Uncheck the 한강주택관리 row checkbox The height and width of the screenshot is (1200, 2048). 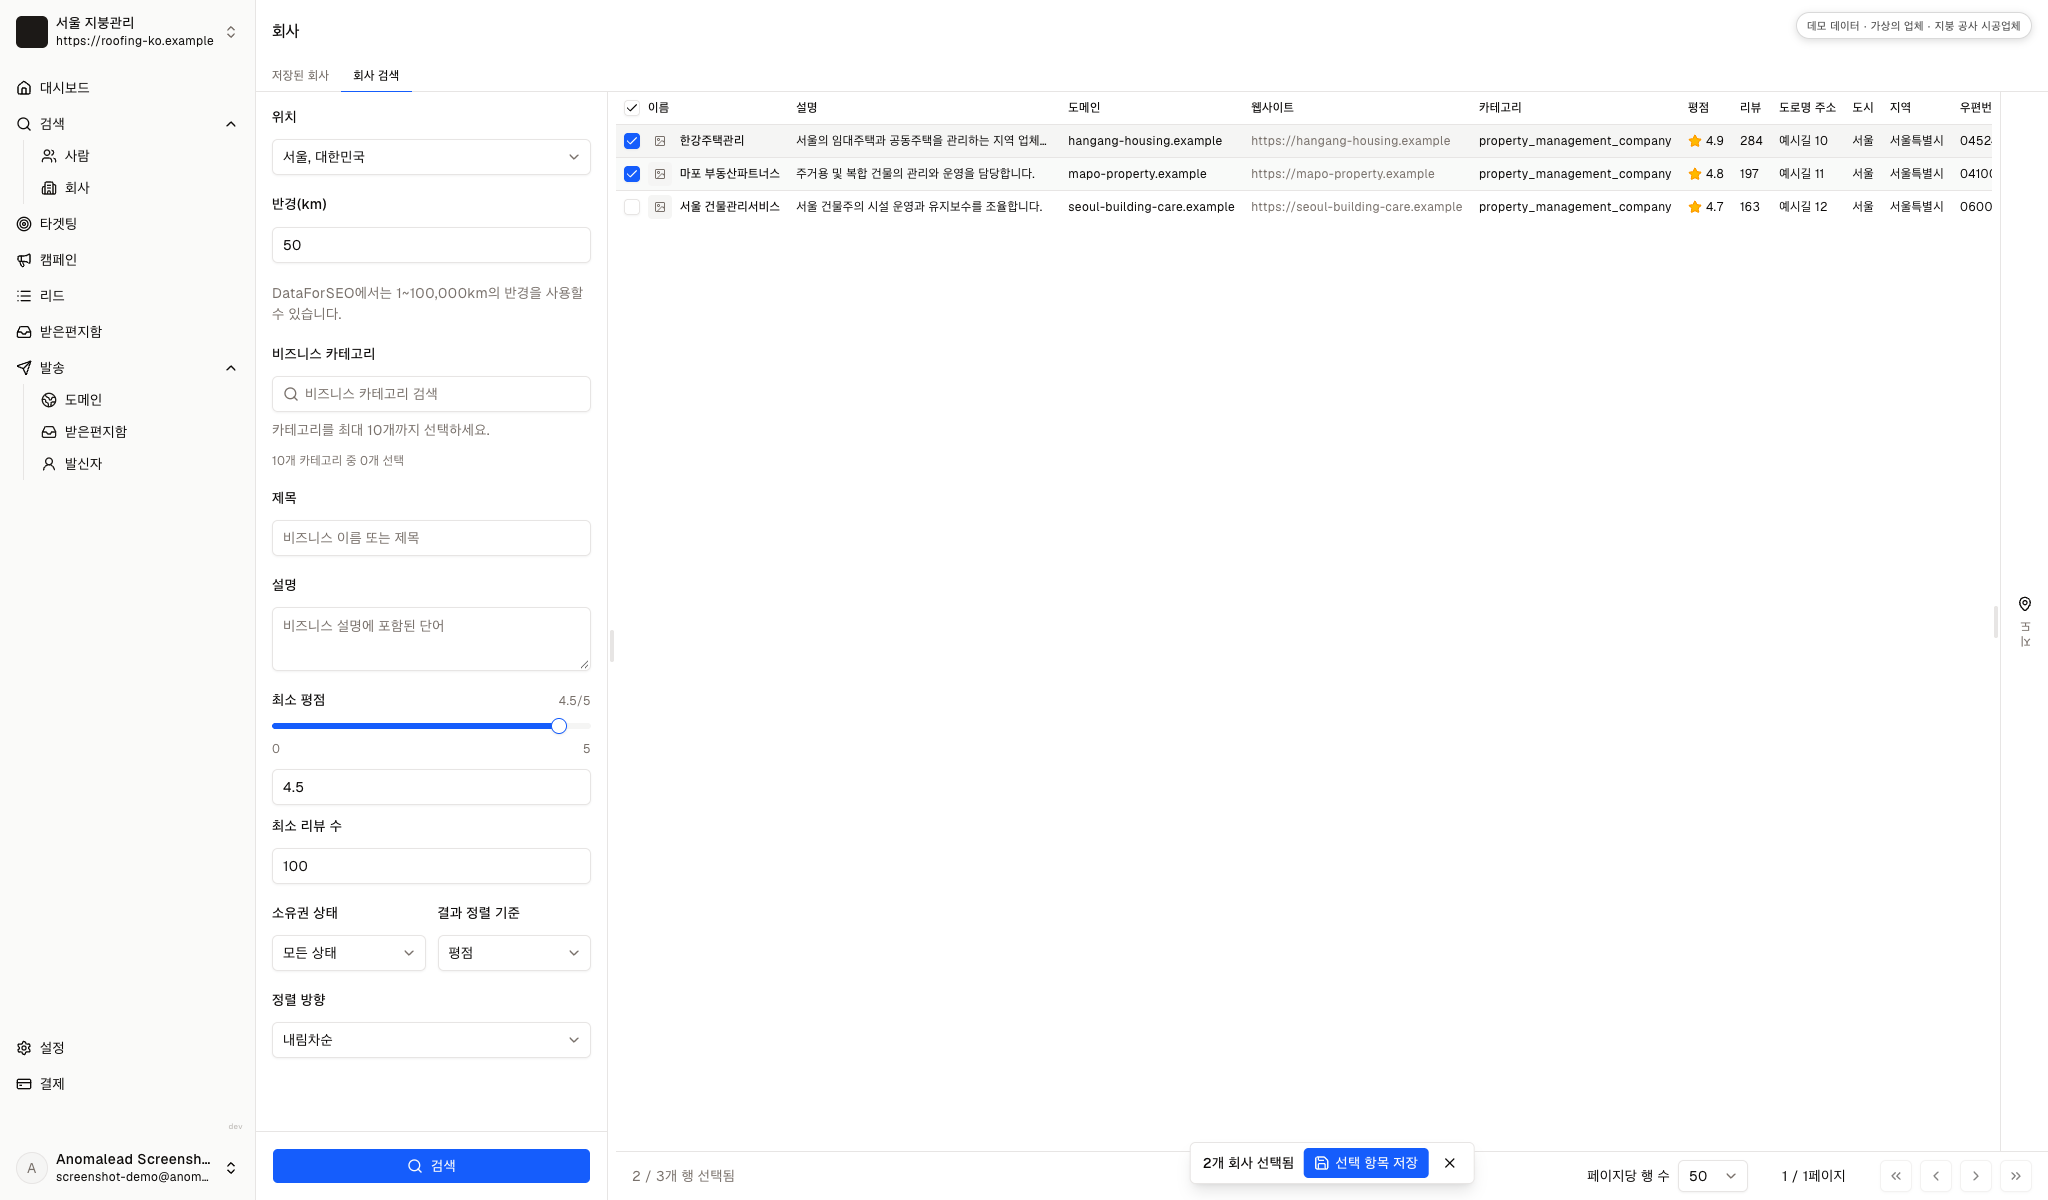click(632, 141)
